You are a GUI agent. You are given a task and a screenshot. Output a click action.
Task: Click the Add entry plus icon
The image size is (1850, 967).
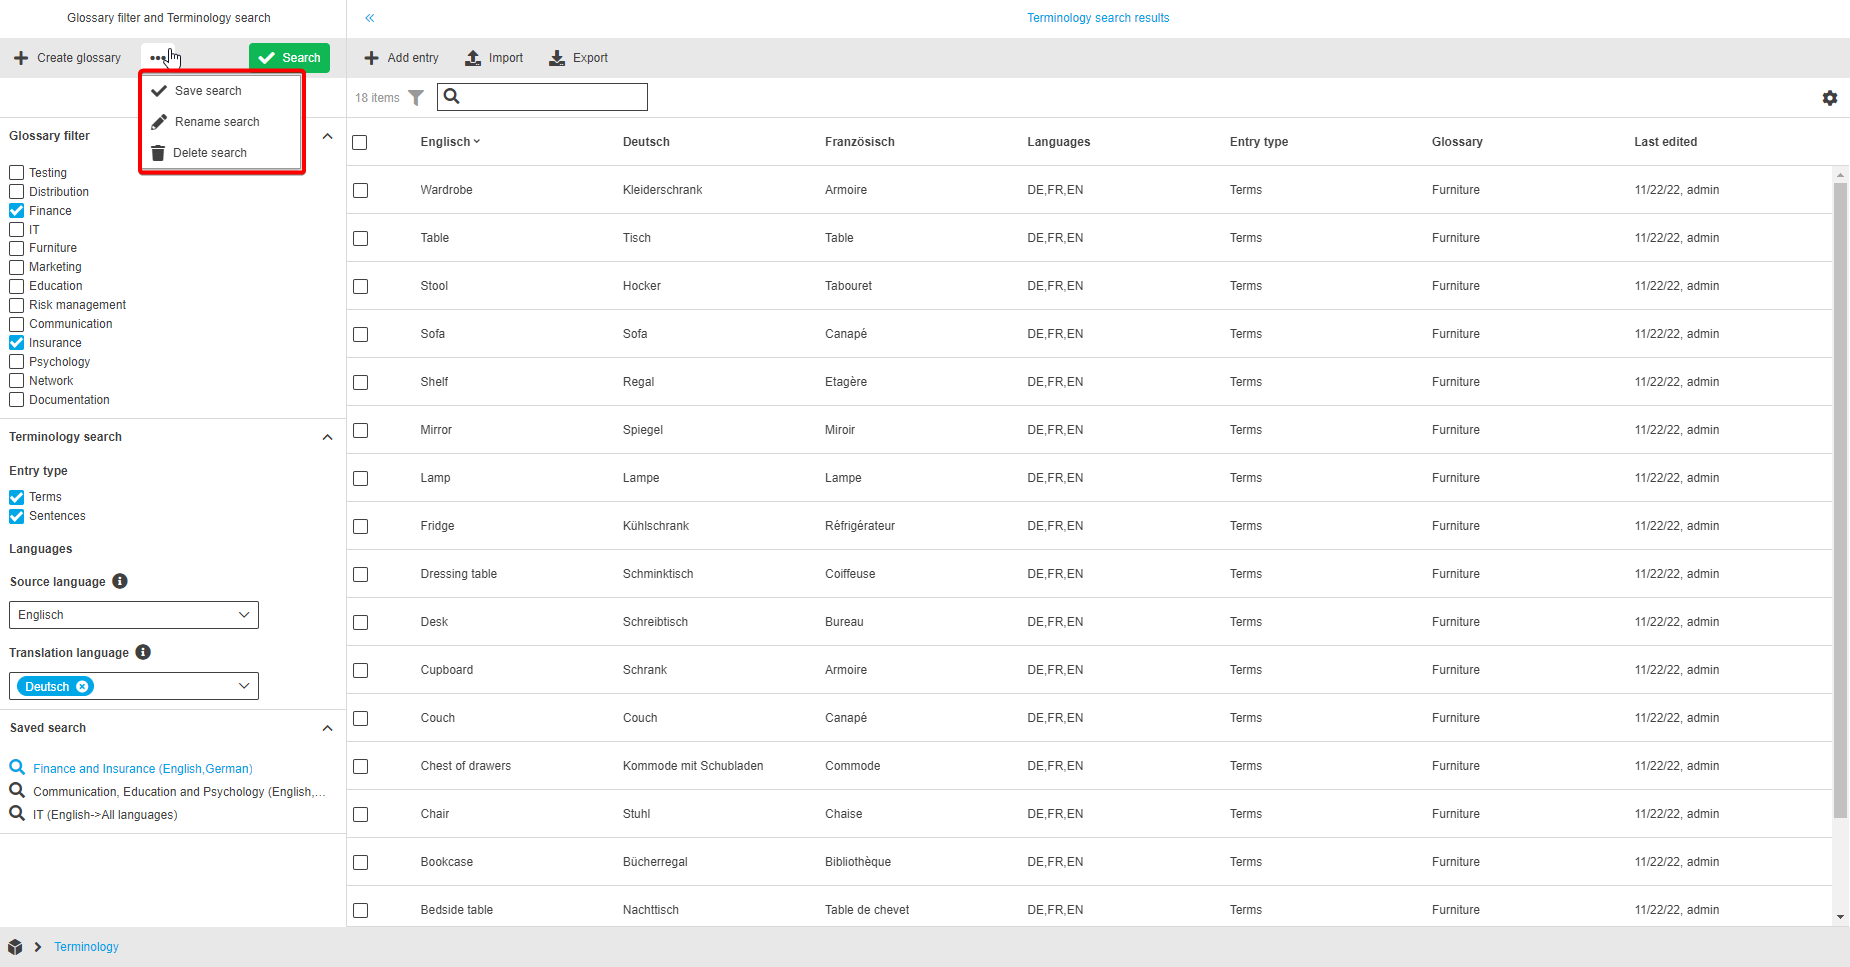point(371,58)
